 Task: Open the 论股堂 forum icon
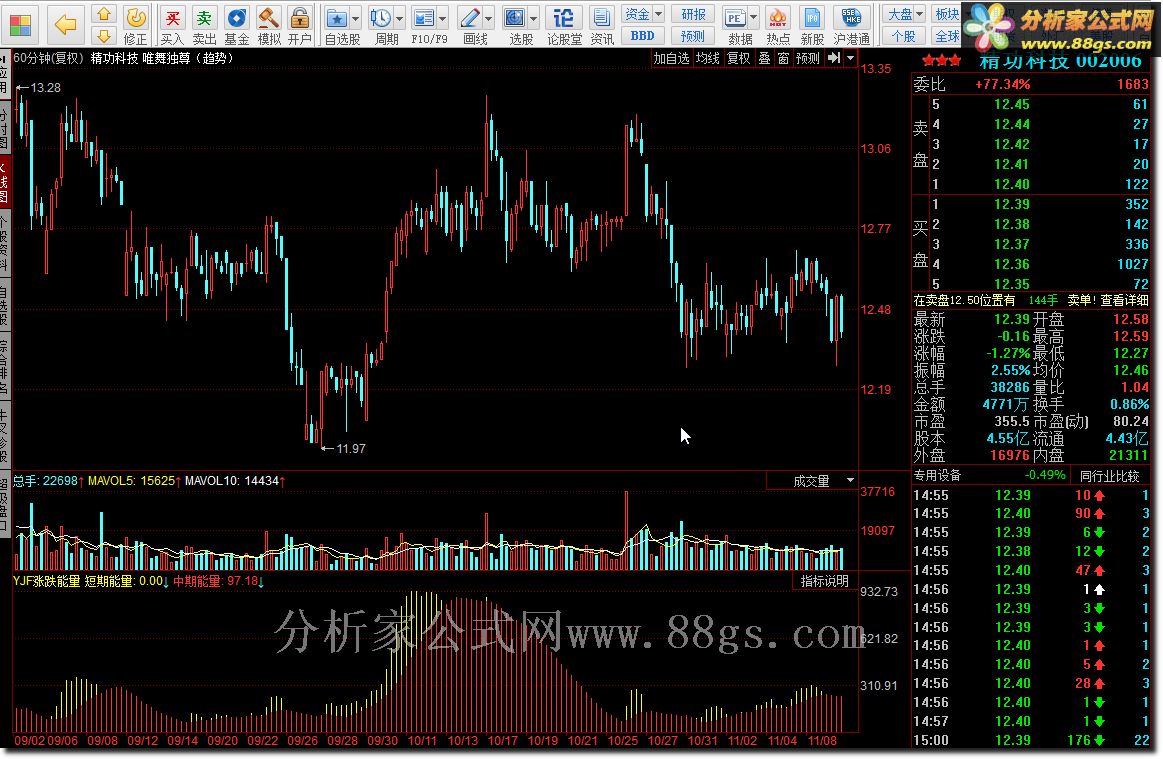564,18
